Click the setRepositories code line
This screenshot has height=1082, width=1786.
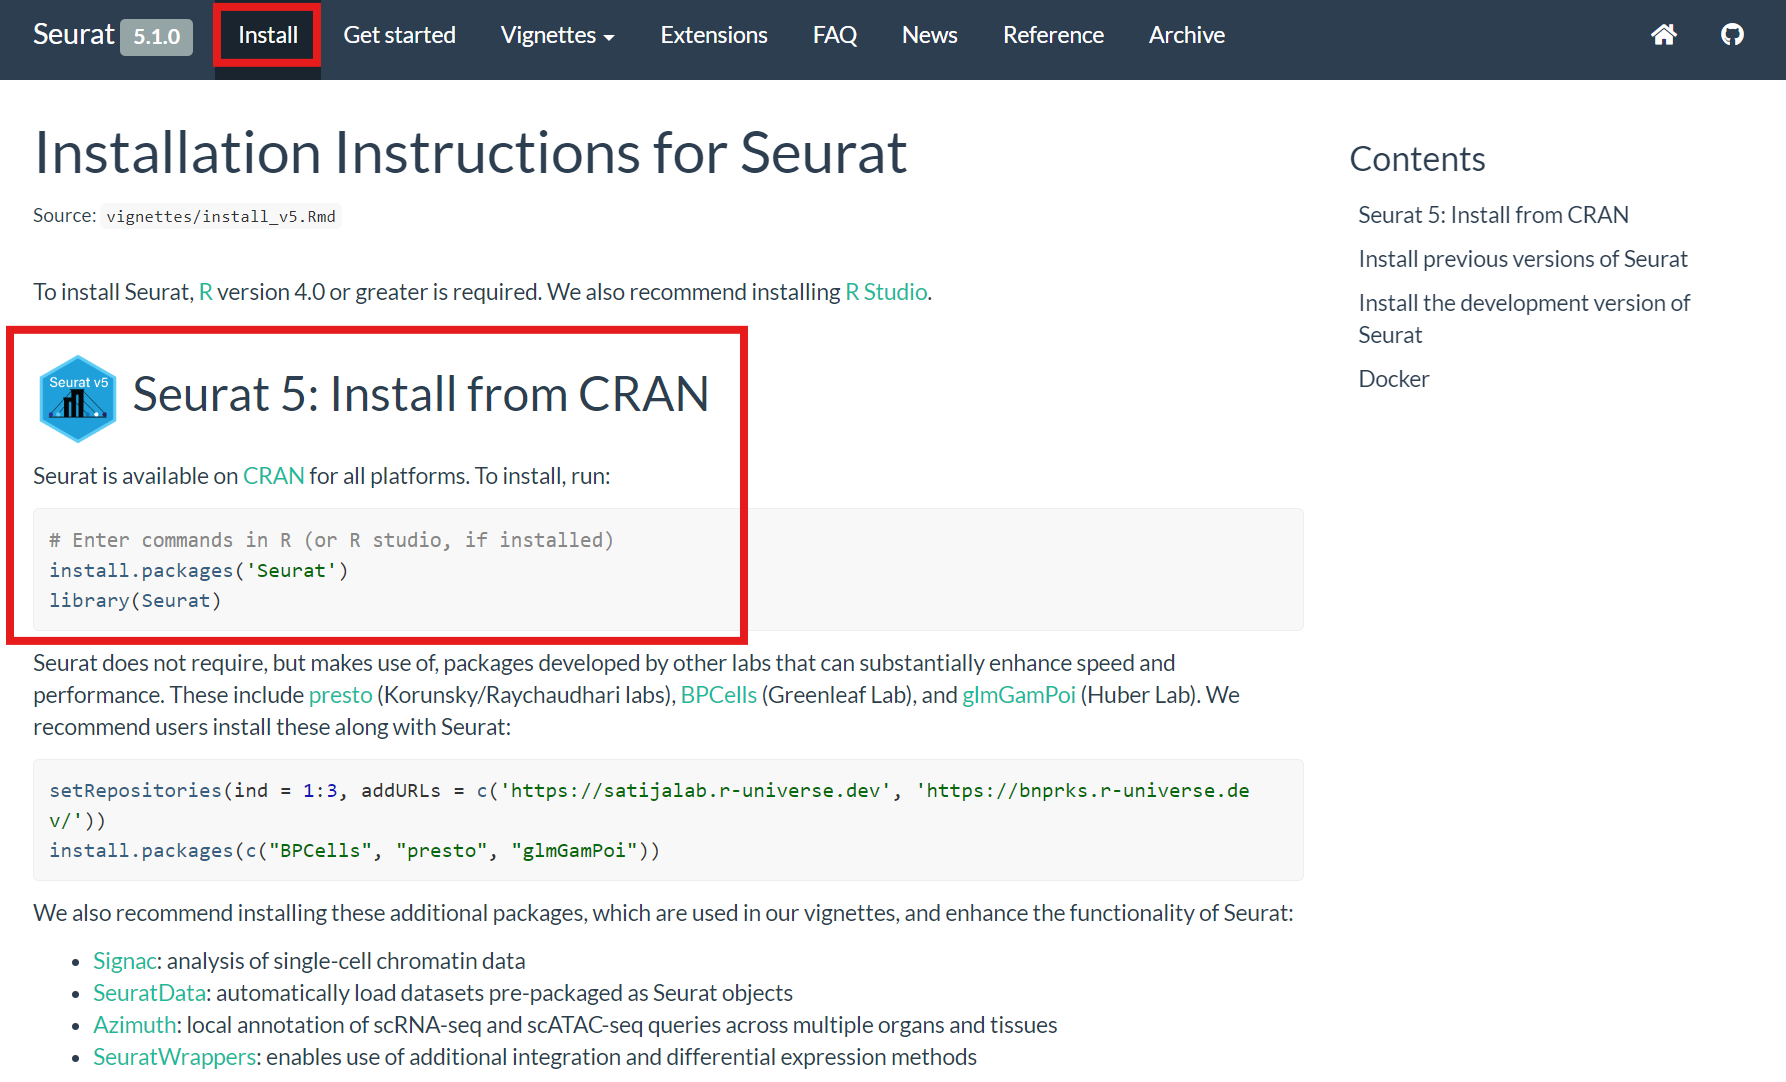pyautogui.click(x=649, y=805)
